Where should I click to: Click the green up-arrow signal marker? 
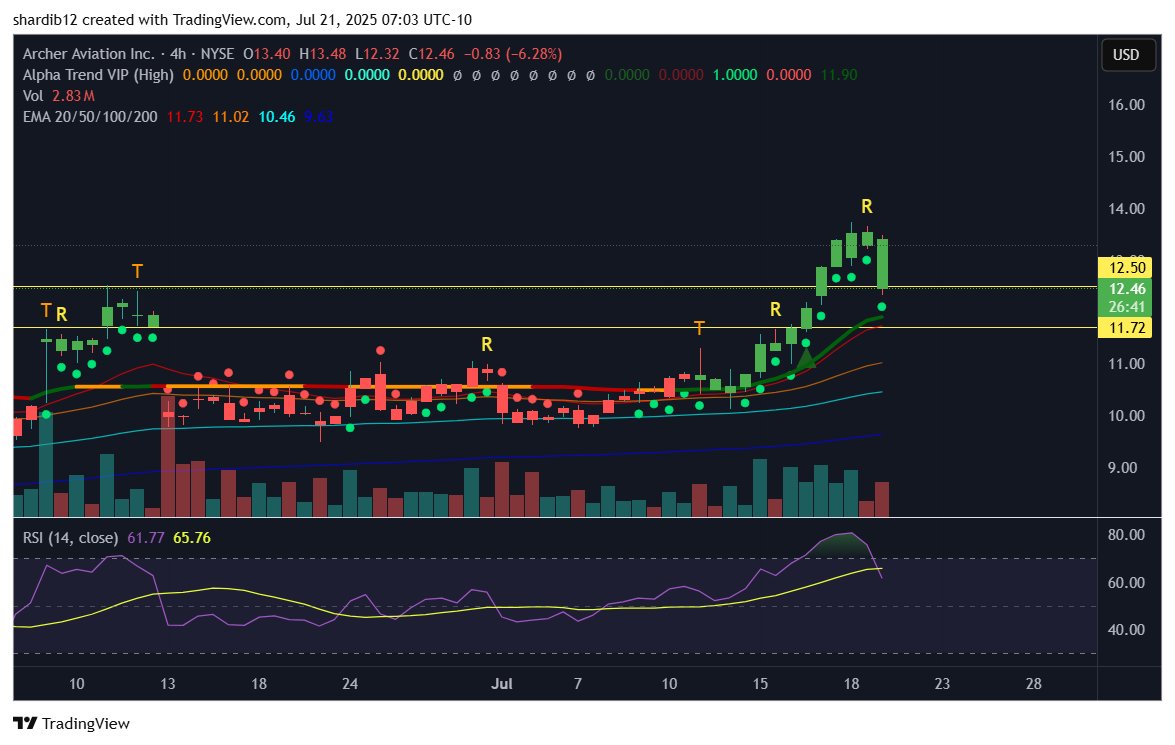click(x=806, y=358)
